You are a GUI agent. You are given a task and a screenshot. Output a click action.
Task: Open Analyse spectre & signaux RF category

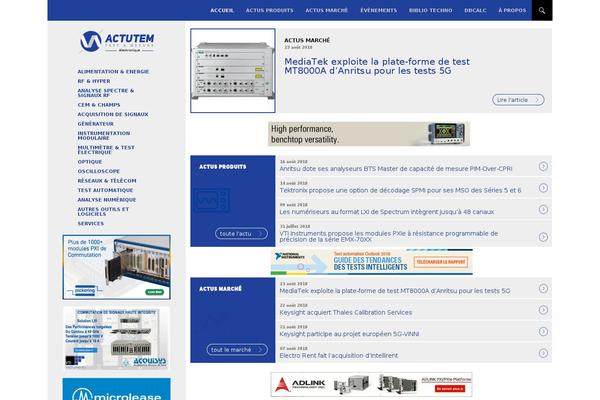[x=106, y=93]
